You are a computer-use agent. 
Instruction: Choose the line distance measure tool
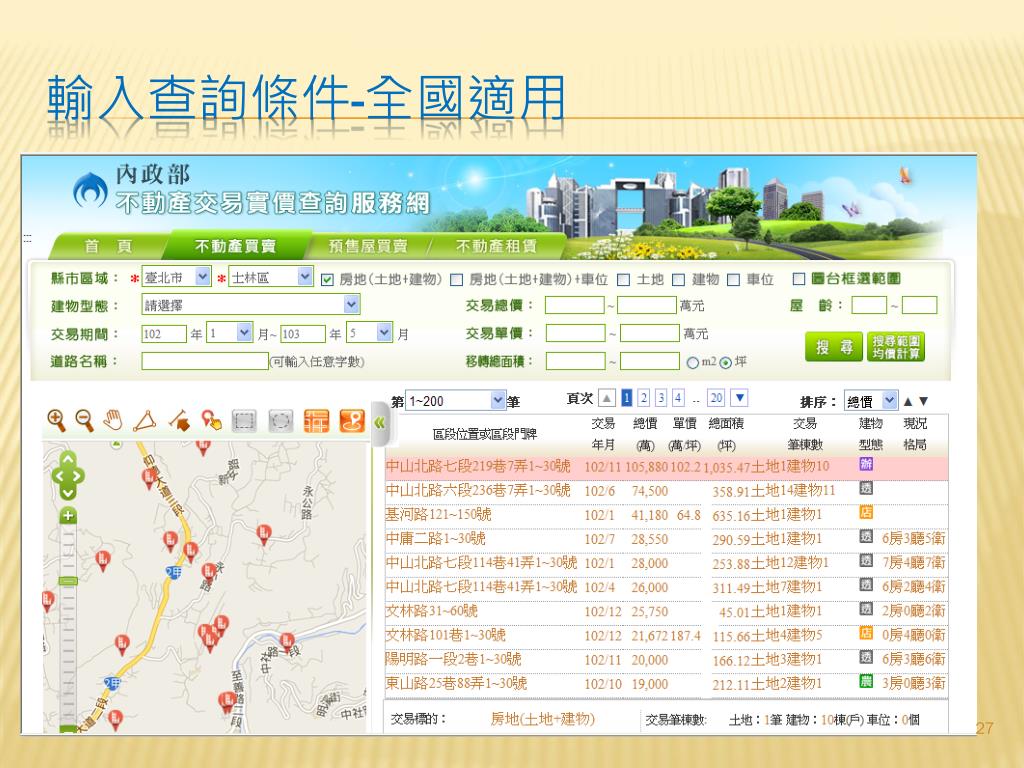tap(179, 421)
